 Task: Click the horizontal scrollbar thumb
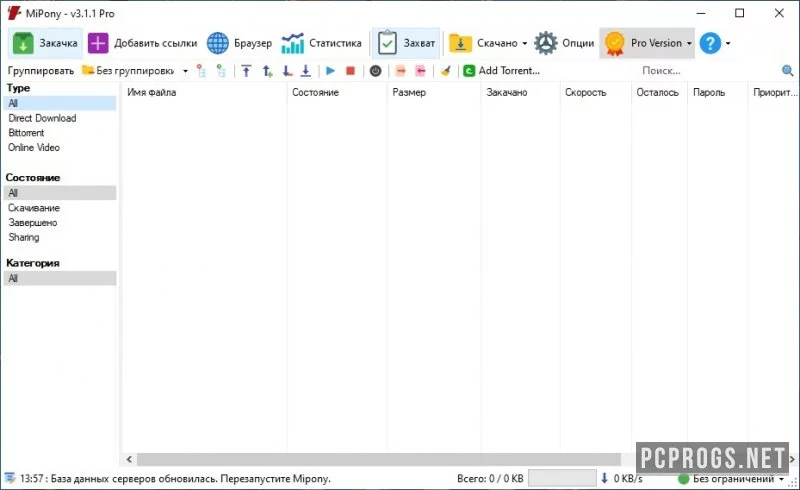(379, 459)
